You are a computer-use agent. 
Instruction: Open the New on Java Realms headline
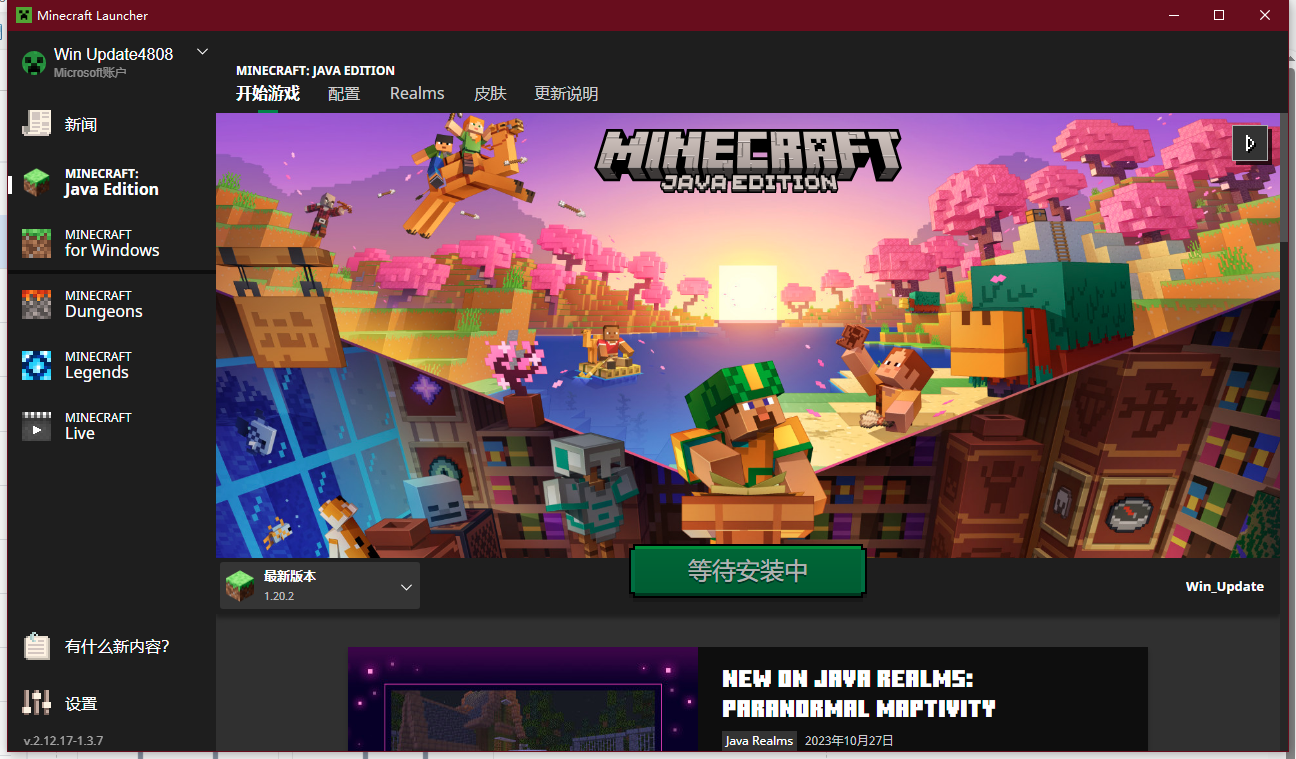(859, 694)
